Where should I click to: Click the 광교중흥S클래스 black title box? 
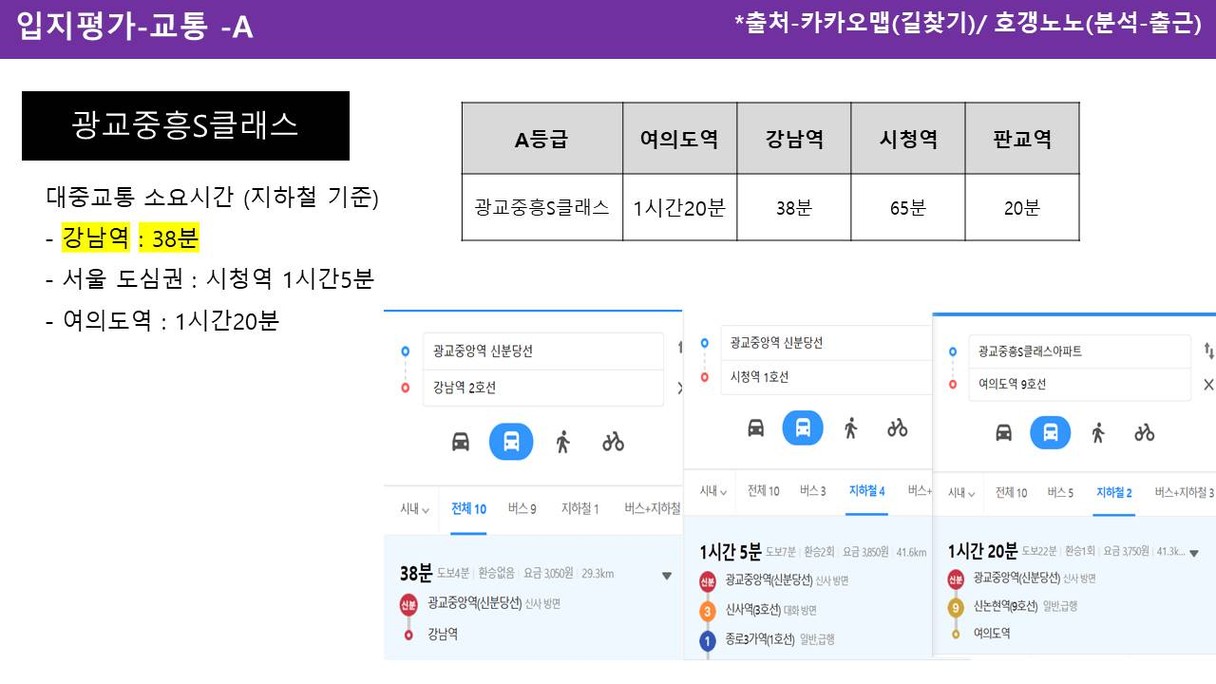[x=186, y=125]
